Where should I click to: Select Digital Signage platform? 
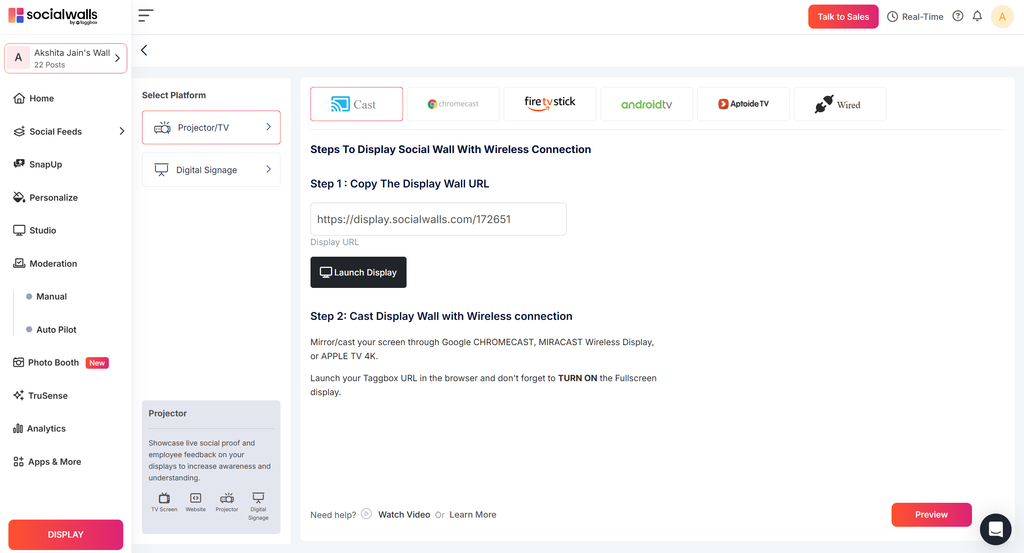(x=211, y=170)
